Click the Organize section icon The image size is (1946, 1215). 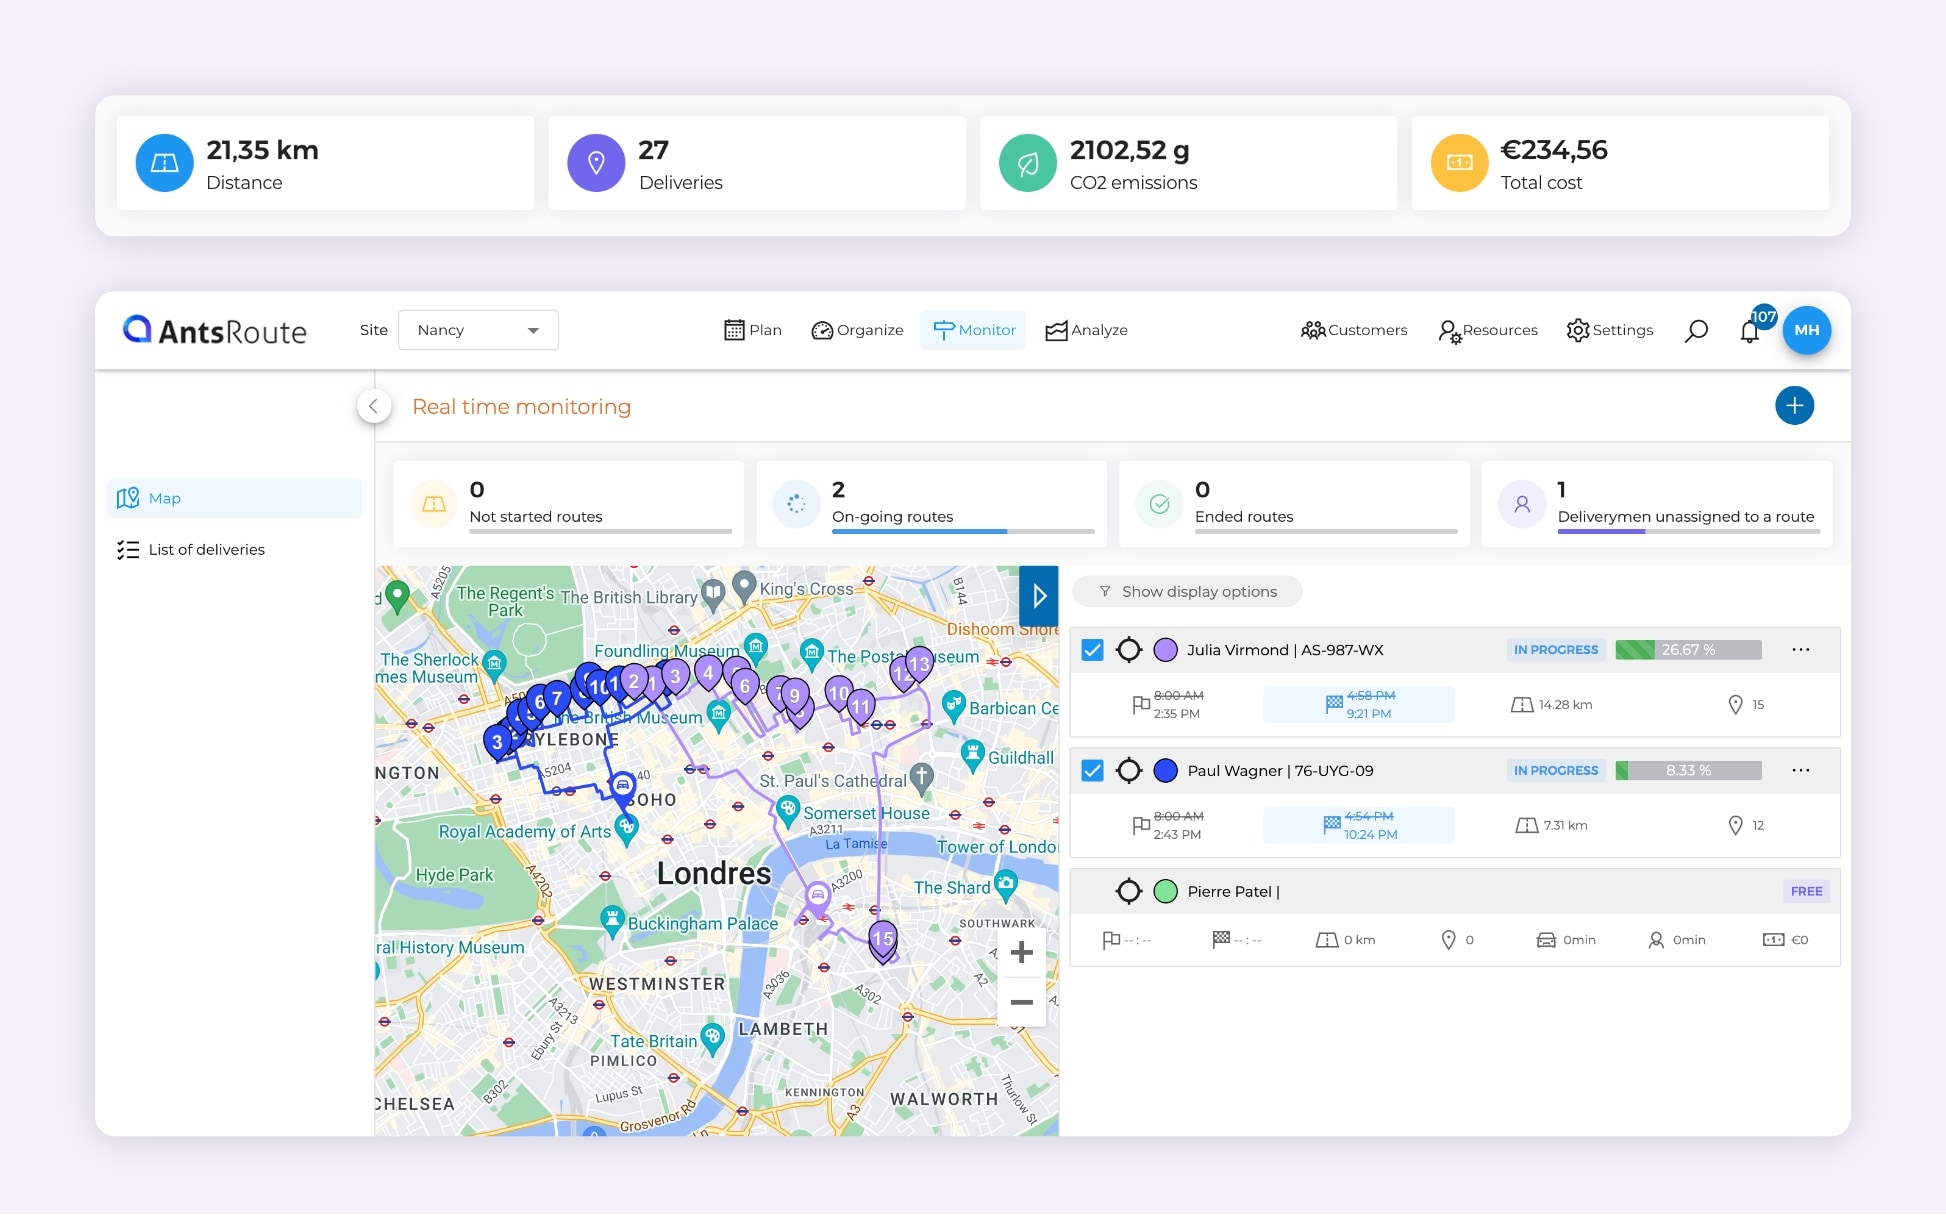click(x=822, y=330)
